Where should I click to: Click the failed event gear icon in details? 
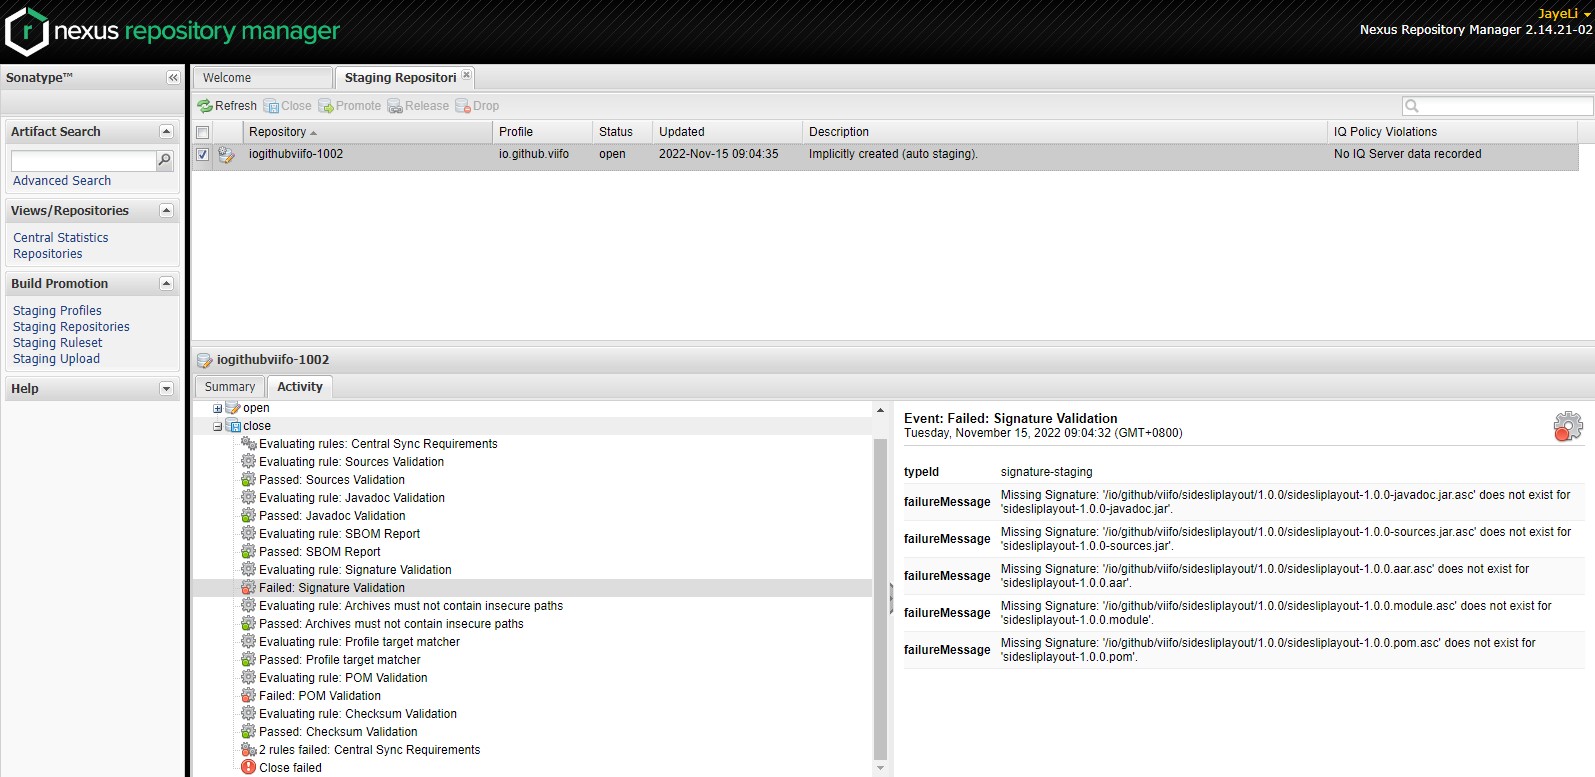(1567, 426)
